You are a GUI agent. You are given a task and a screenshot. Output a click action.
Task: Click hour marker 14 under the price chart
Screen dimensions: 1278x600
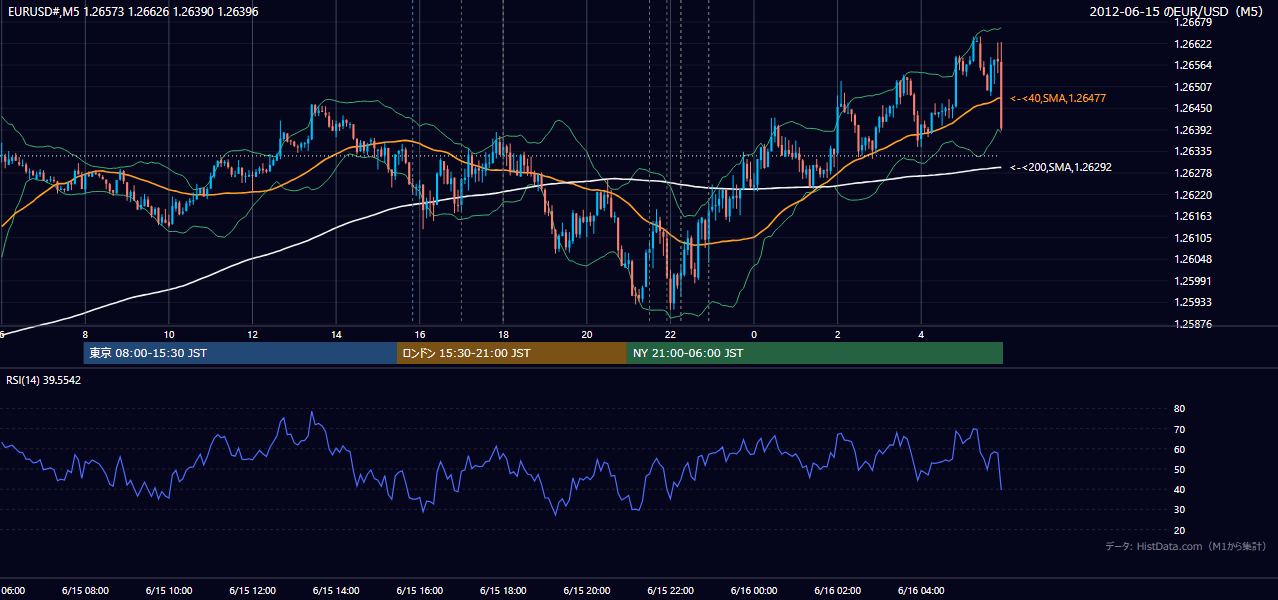point(336,334)
